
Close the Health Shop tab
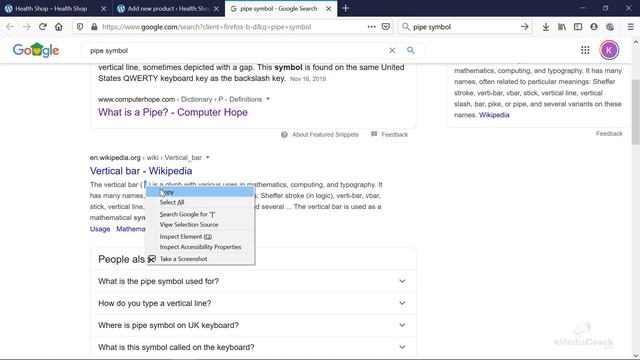click(x=103, y=9)
